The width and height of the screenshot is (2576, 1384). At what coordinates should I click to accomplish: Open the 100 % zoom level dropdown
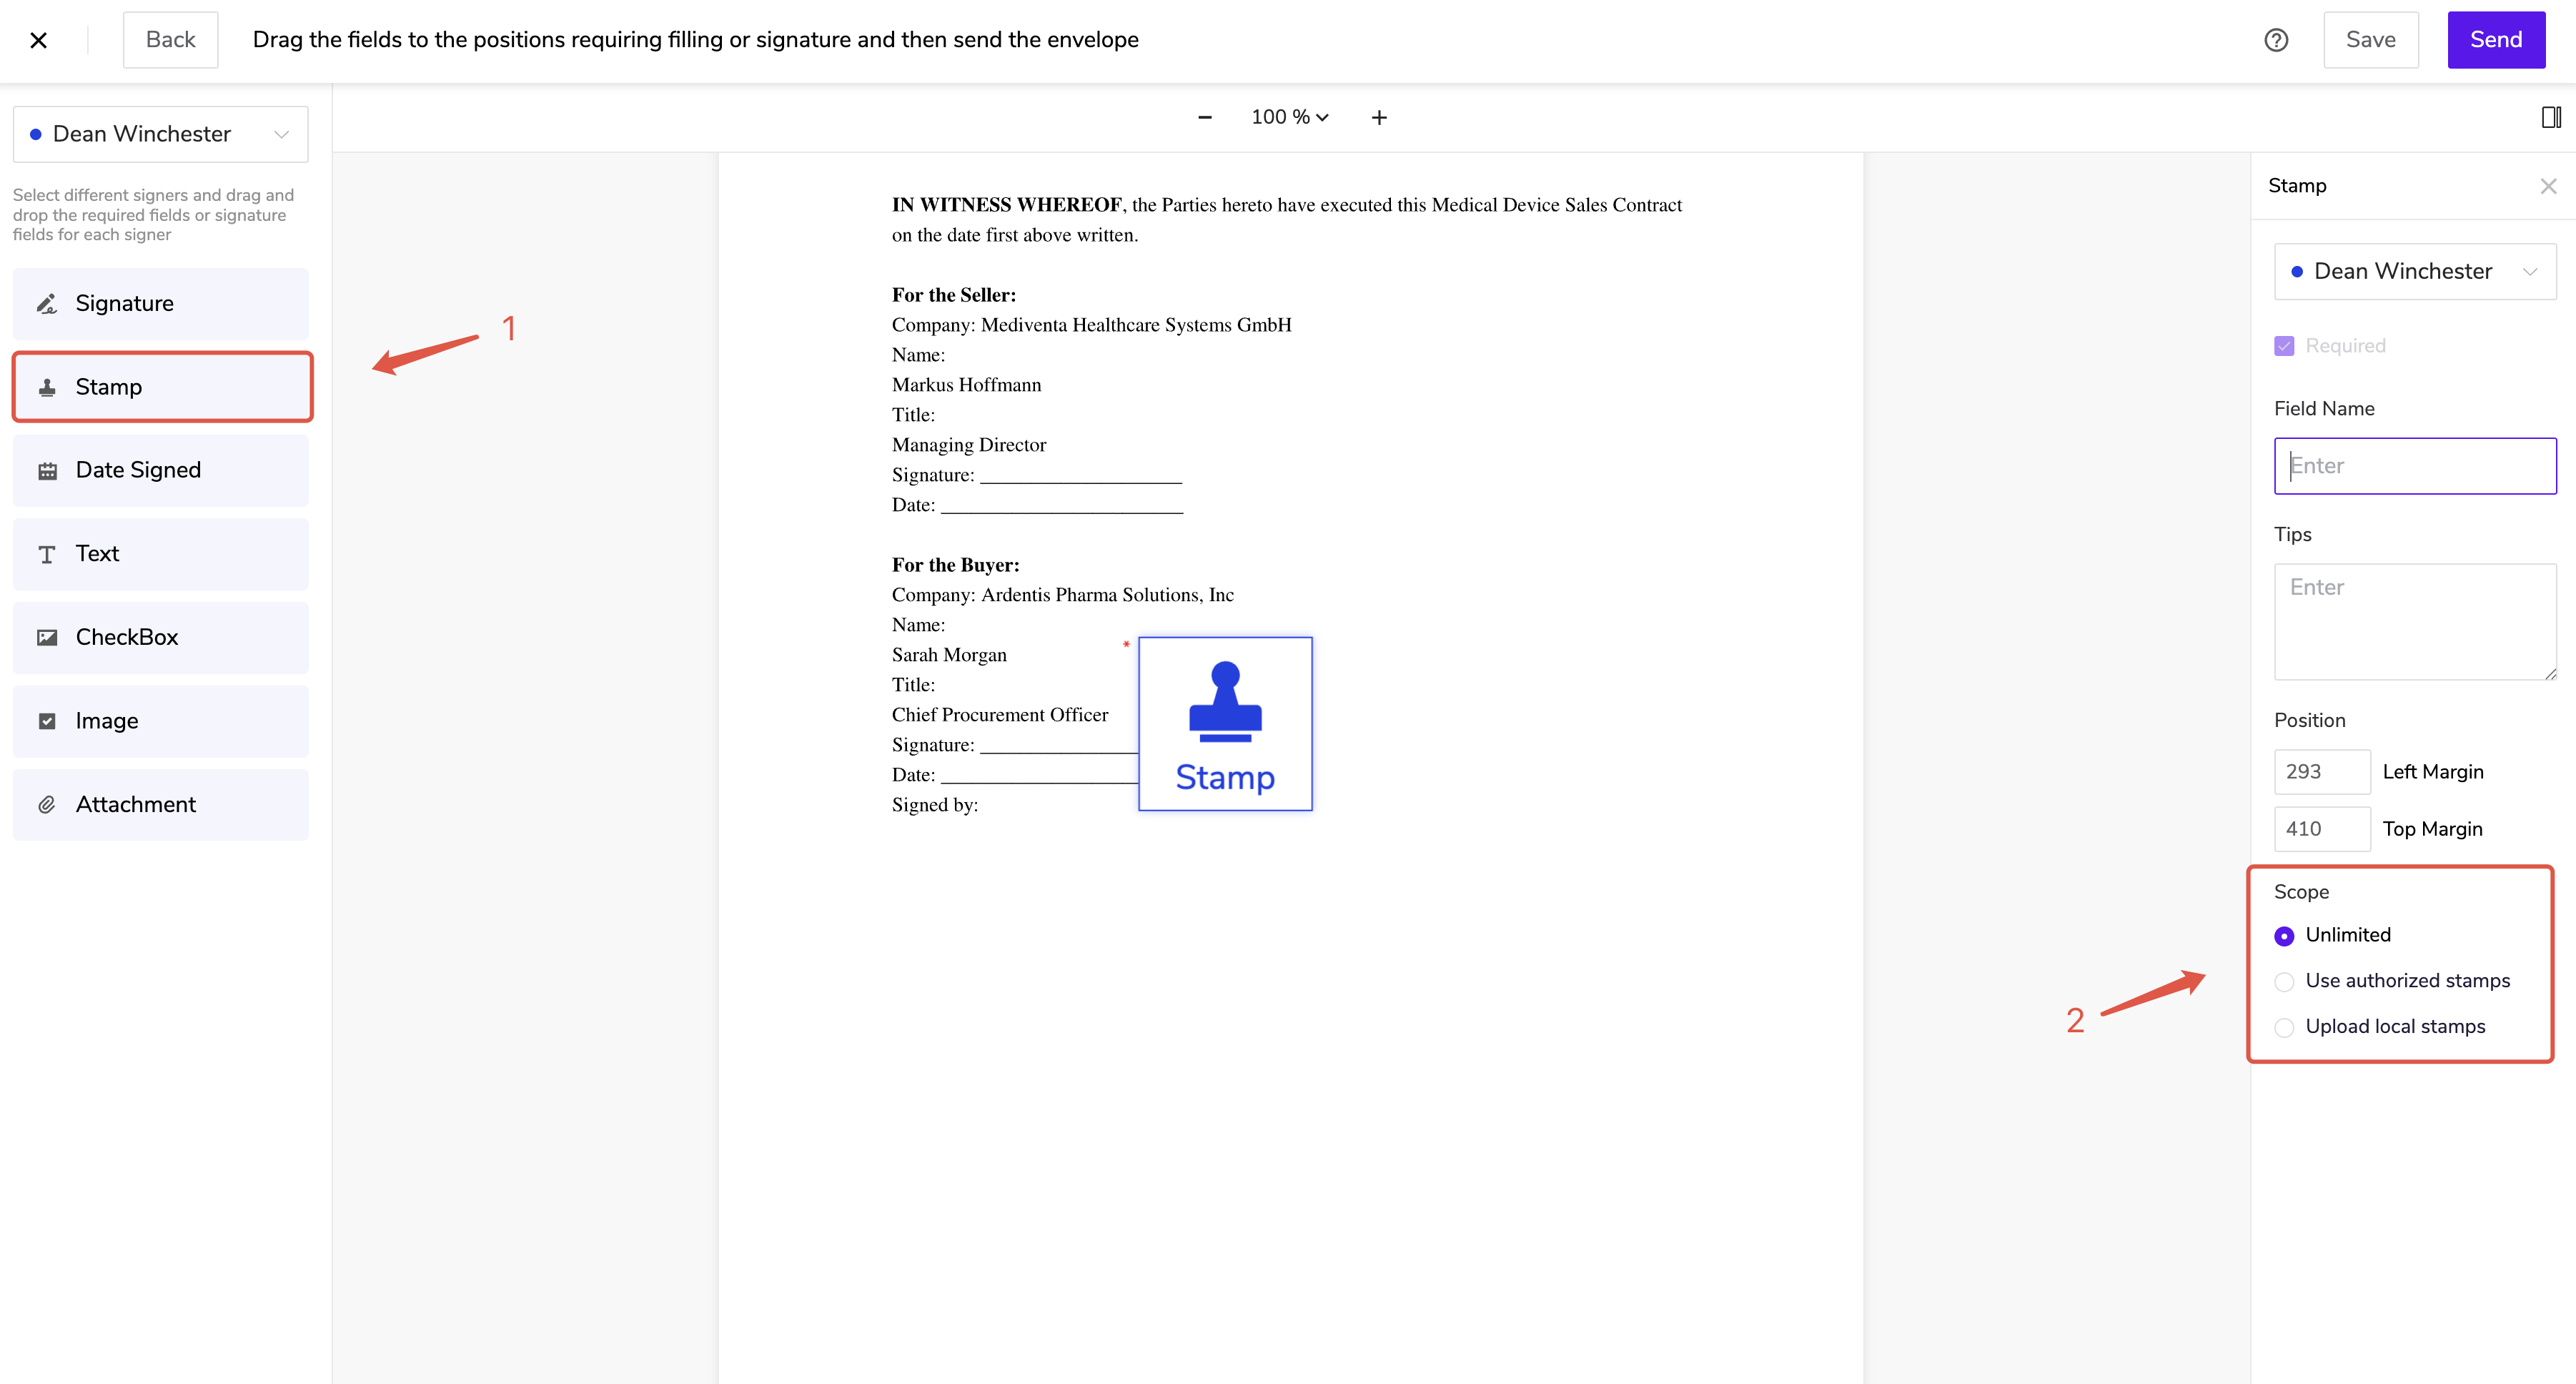(1289, 117)
